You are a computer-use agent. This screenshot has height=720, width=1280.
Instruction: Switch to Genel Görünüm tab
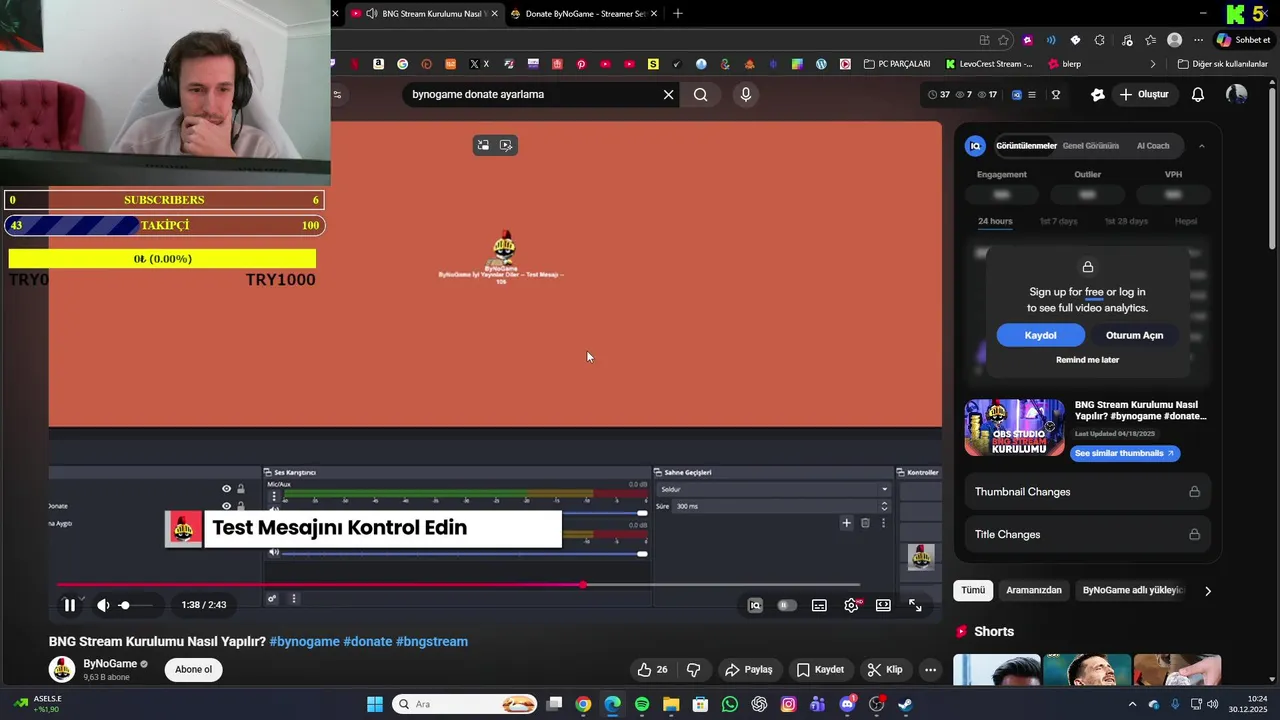(1090, 146)
